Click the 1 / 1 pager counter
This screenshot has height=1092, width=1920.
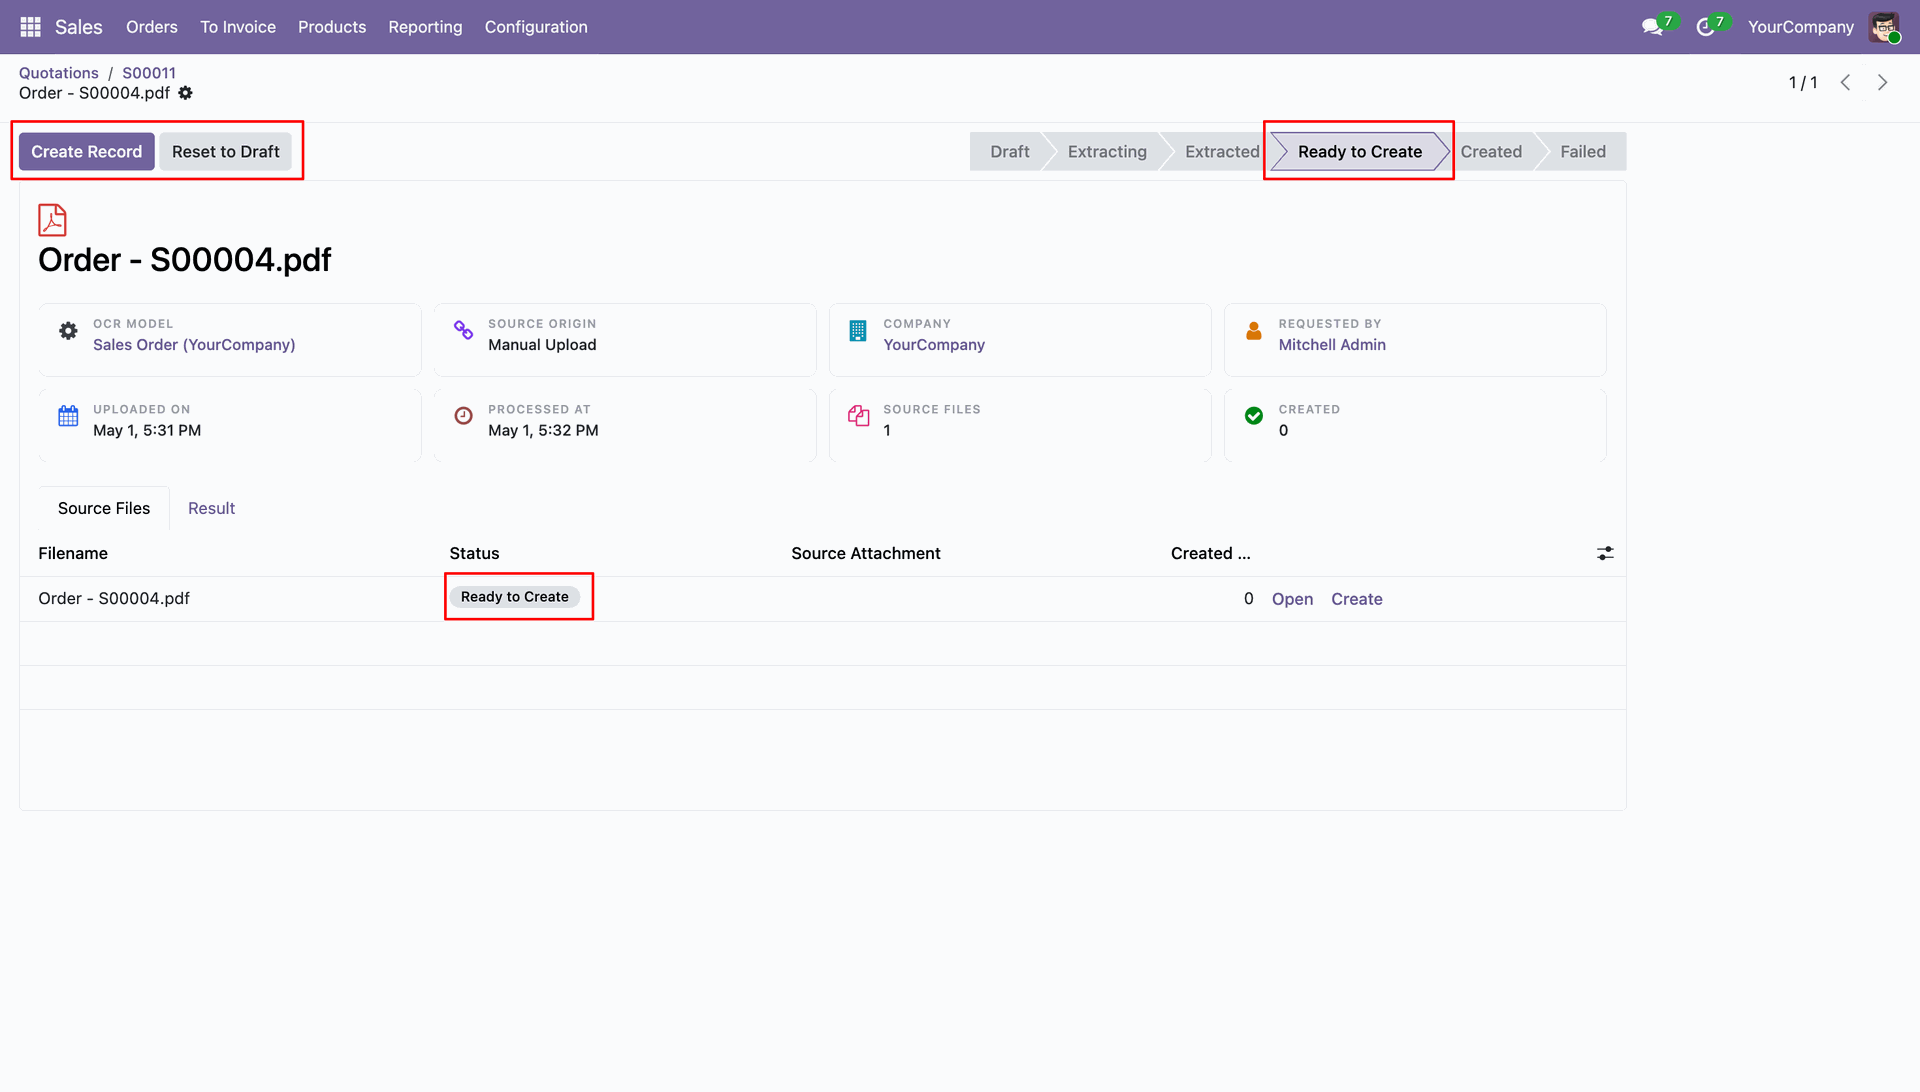[x=1803, y=83]
